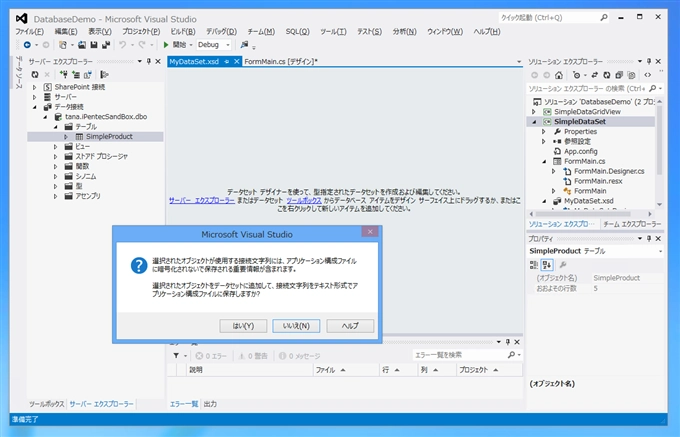Image resolution: width=680 pixels, height=437 pixels.
Task: Click the サーバー エクスプローラー link in designer
Action: [x=202, y=201]
